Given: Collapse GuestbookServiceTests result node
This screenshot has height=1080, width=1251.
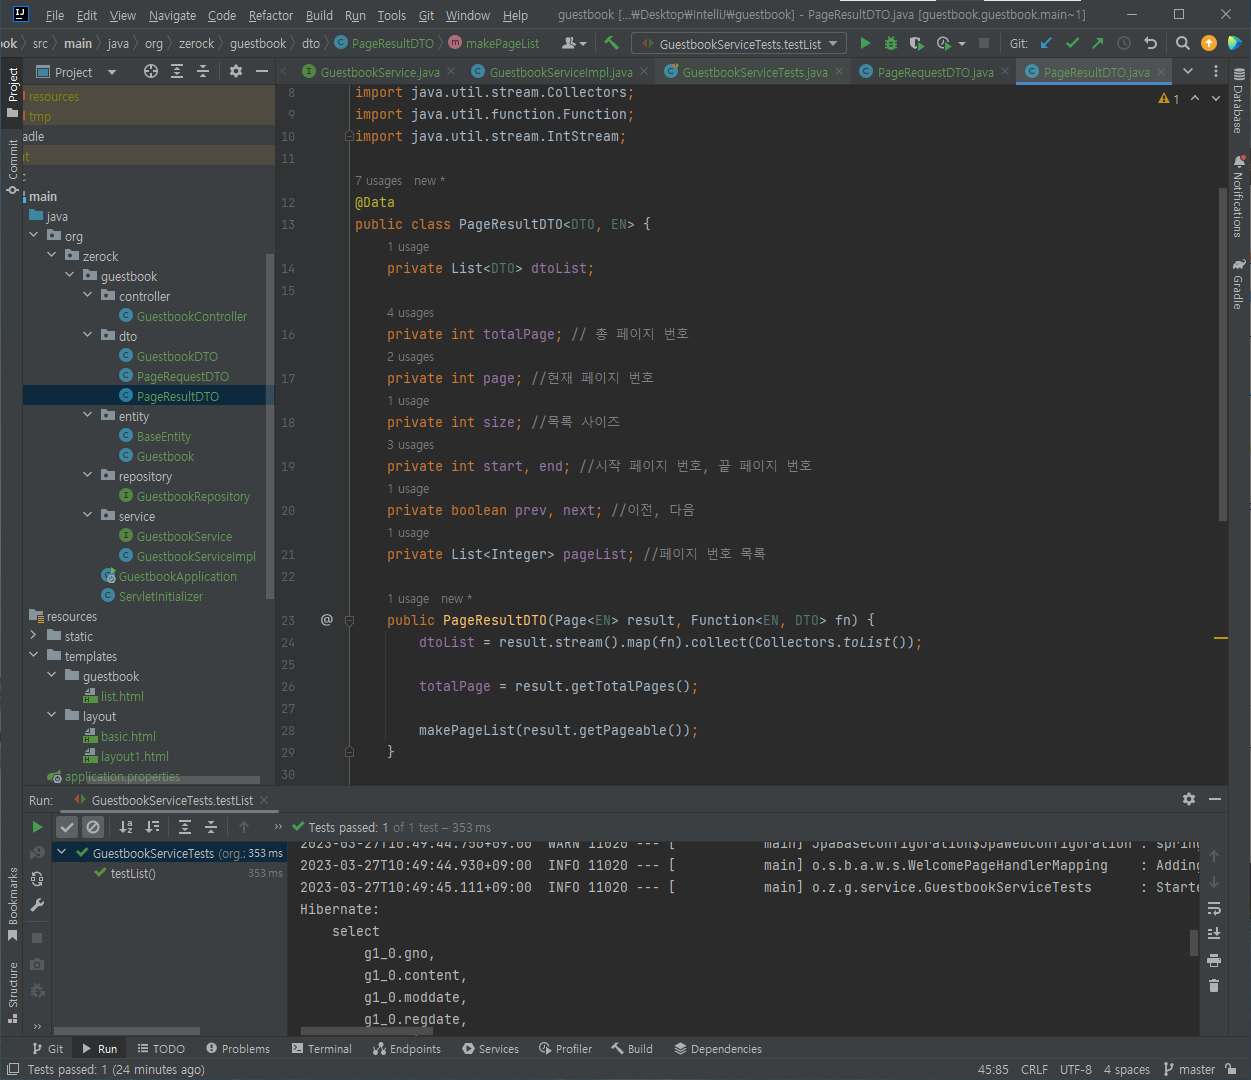Looking at the screenshot, I should (x=62, y=852).
